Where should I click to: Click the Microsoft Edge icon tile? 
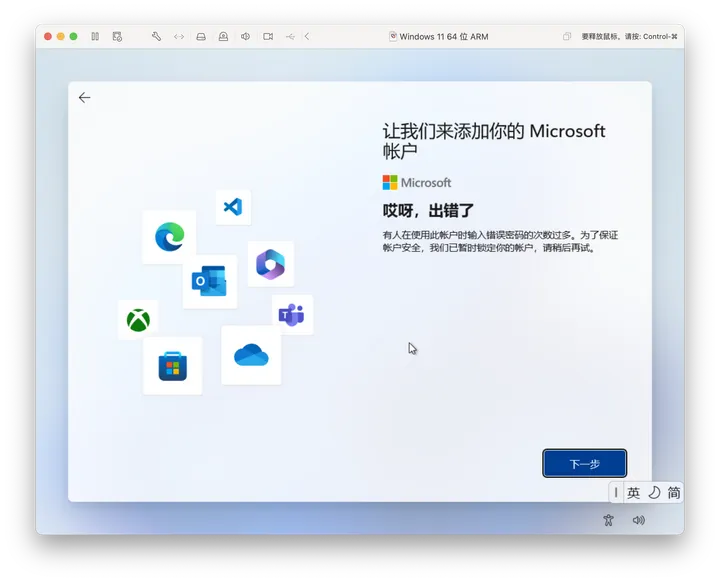(169, 237)
